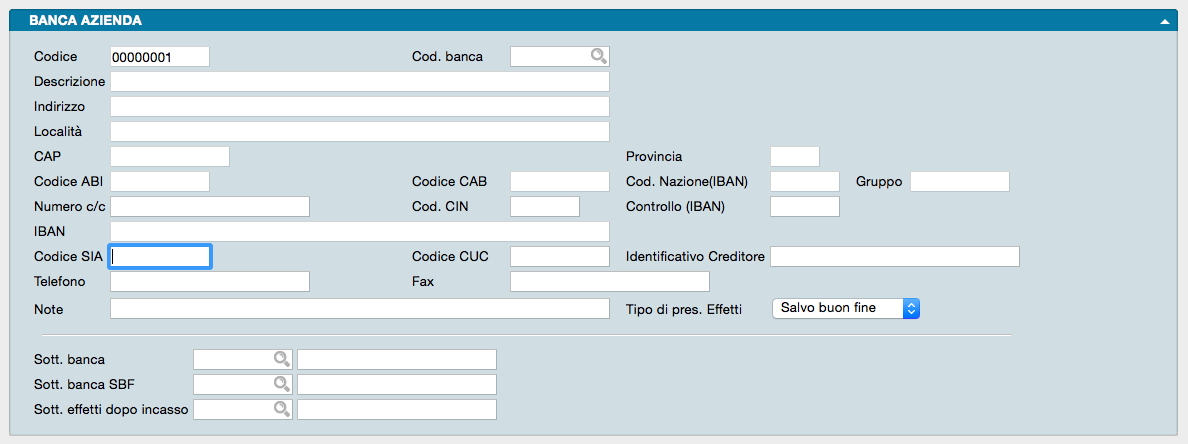Click search icon in Sott. banca SBF
1188x444 pixels.
(282, 384)
